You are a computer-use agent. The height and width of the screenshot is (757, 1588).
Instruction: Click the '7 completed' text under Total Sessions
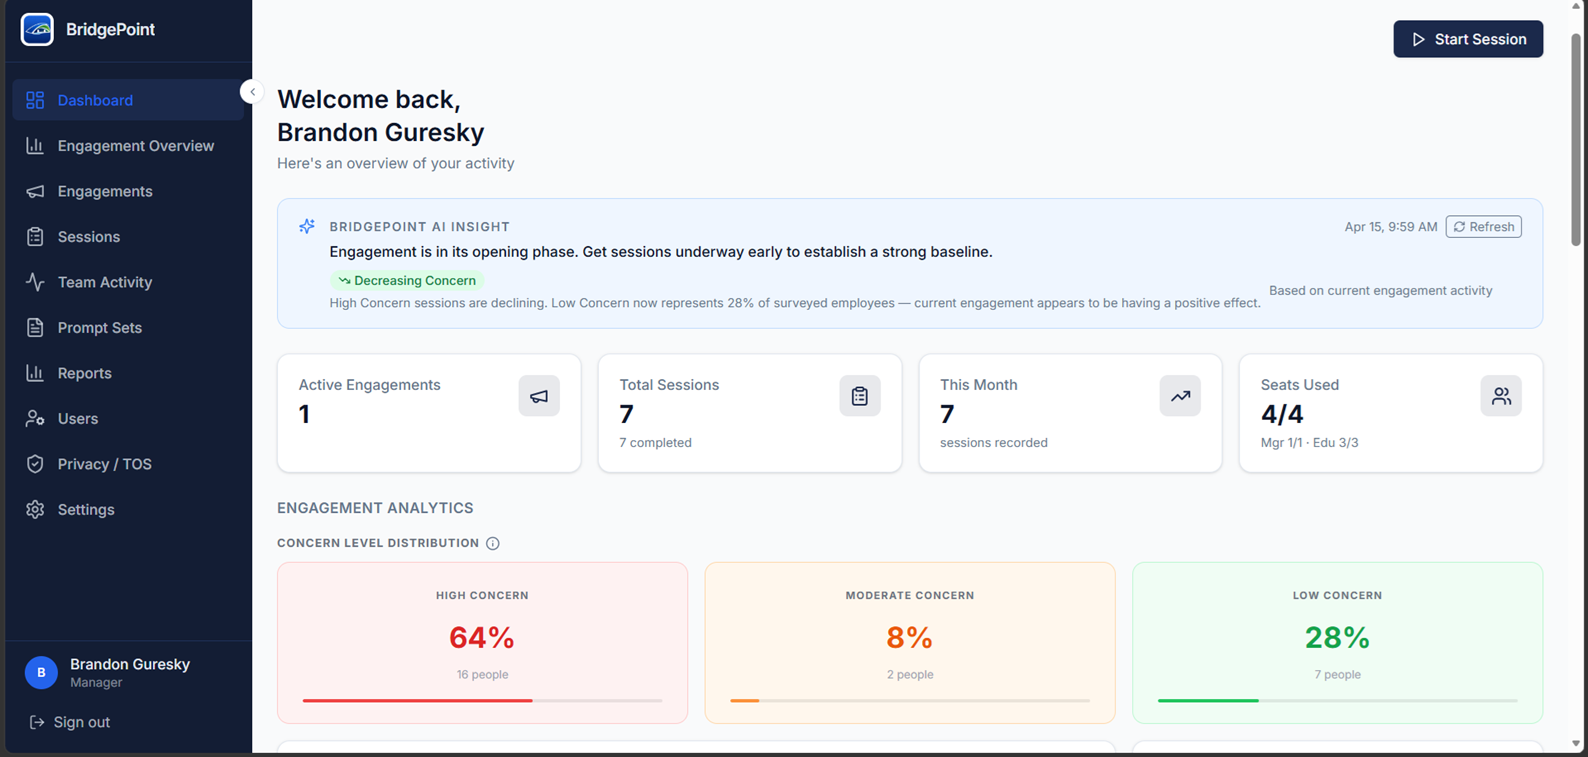point(655,443)
